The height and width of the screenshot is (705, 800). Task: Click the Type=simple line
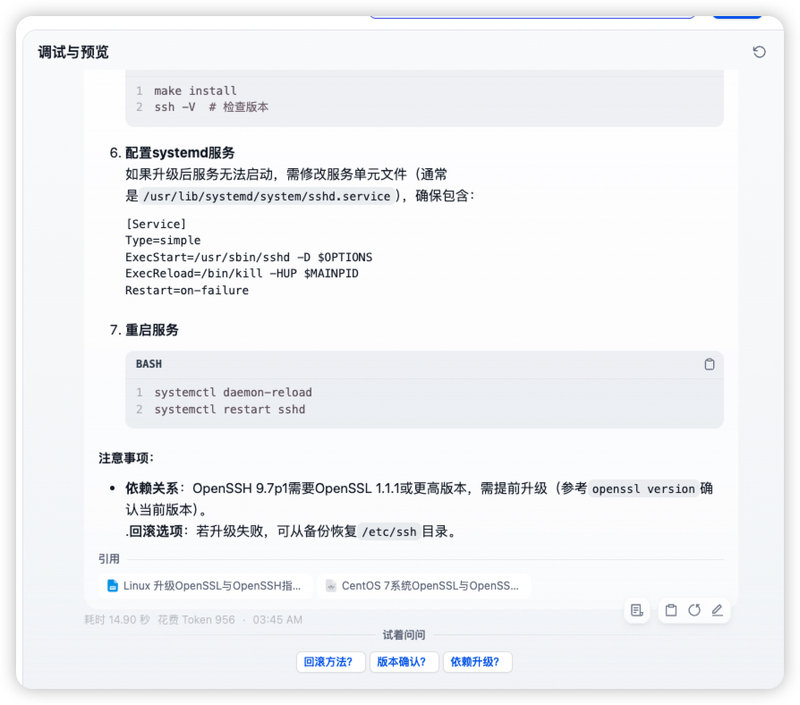pos(163,240)
